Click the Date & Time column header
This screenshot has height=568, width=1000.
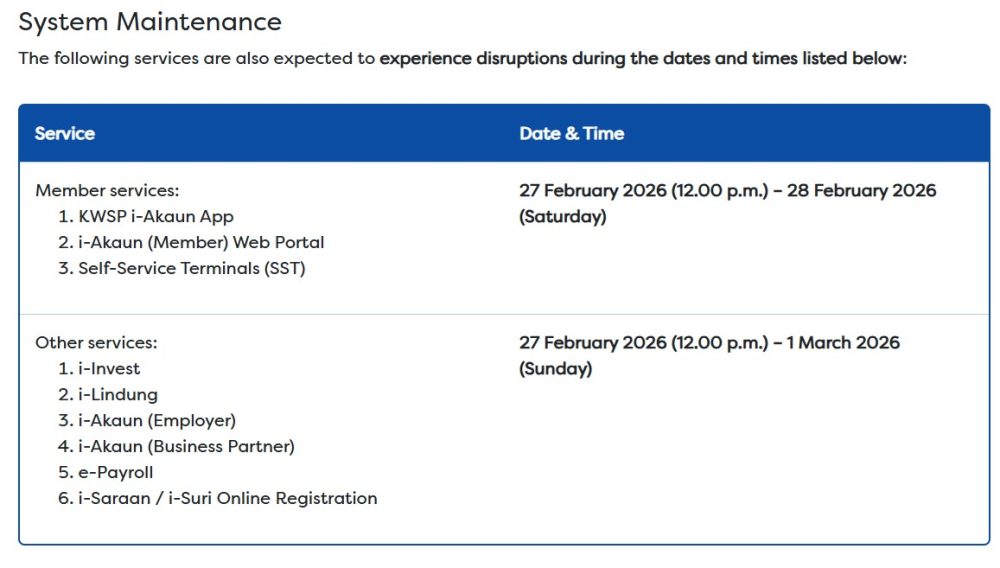pos(571,133)
